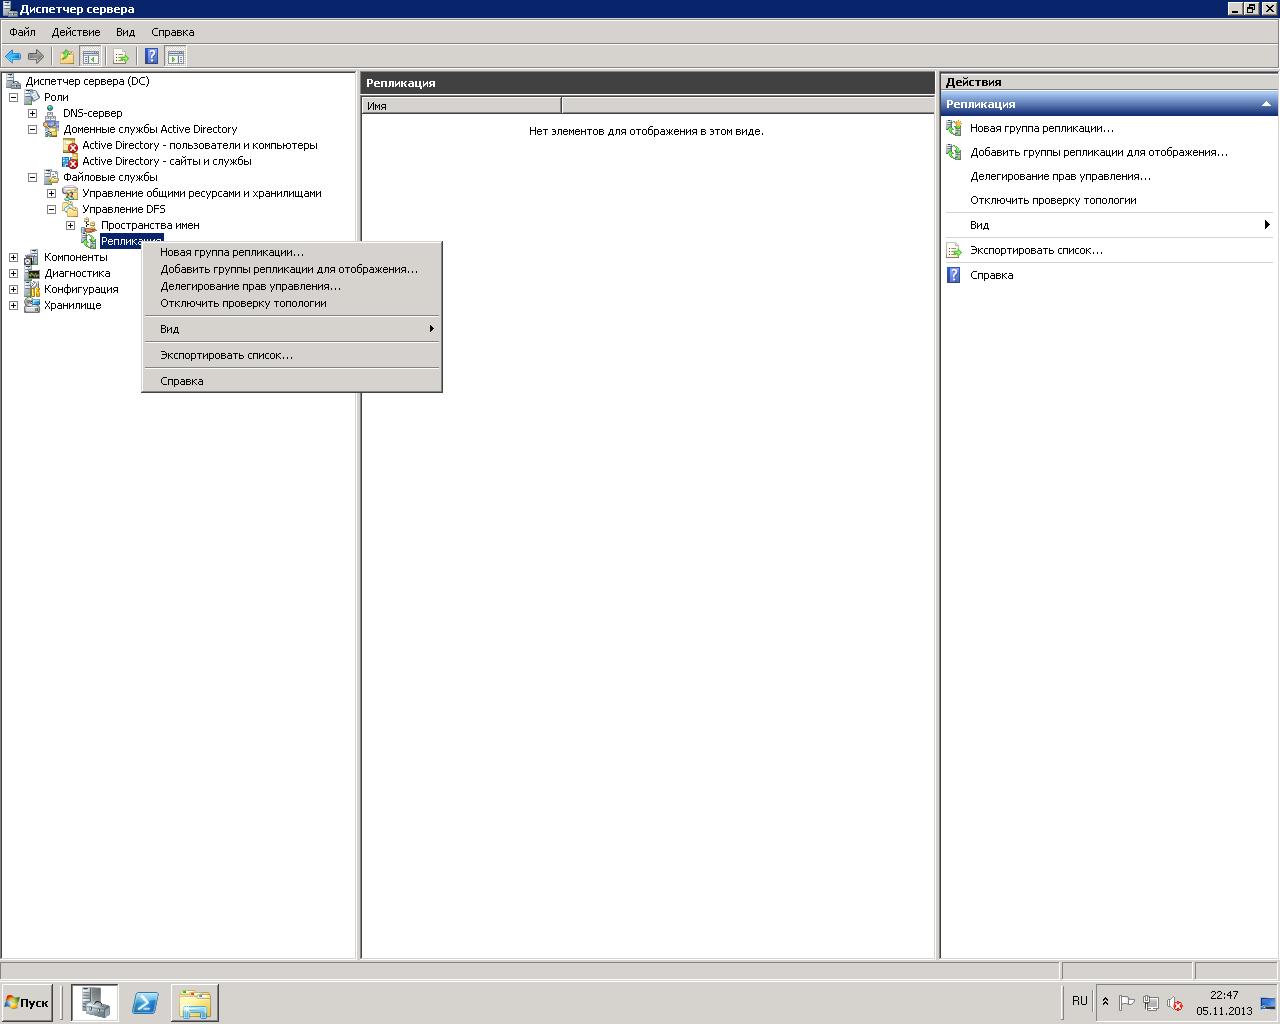Open the Файл menu
Image resolution: width=1280 pixels, height=1024 pixels.
click(22, 32)
